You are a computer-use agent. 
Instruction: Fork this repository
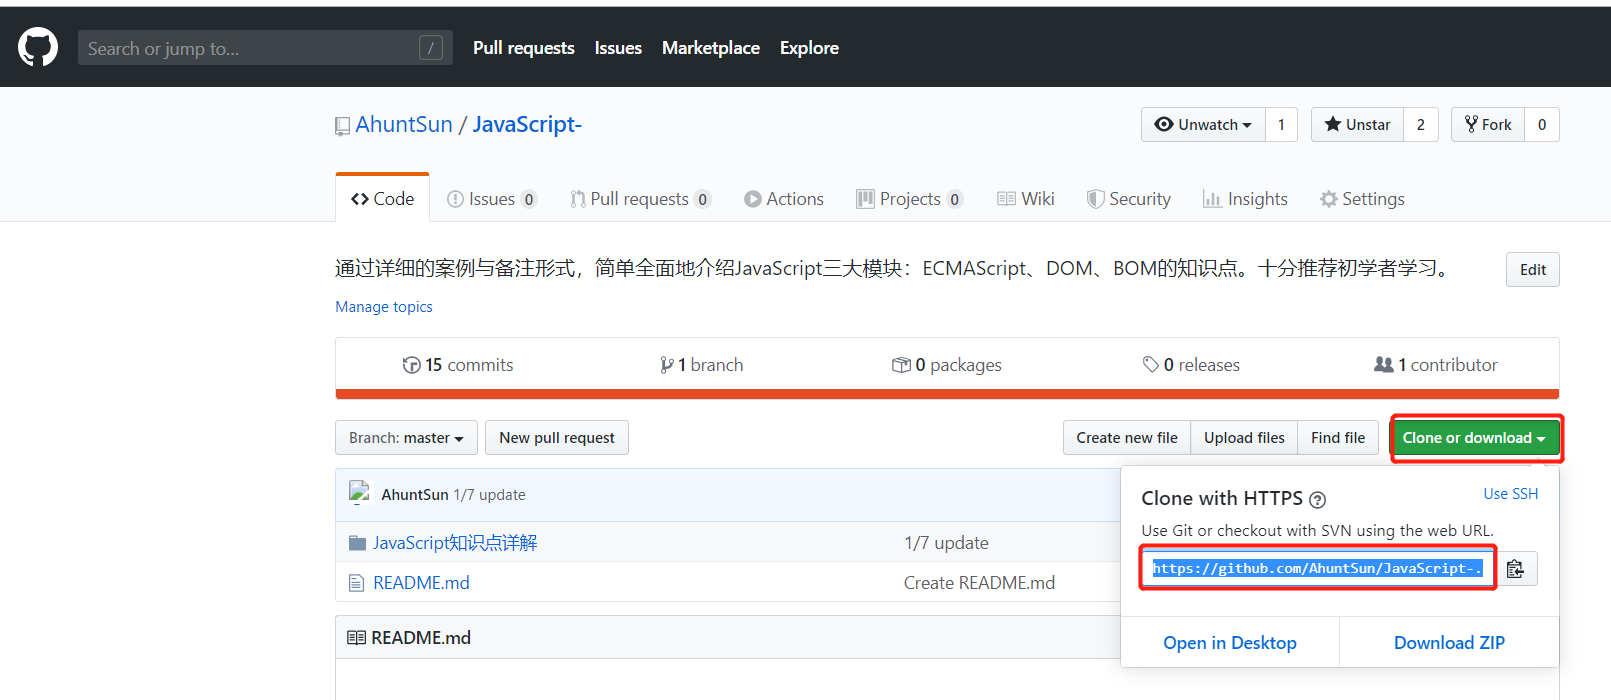click(x=1488, y=124)
